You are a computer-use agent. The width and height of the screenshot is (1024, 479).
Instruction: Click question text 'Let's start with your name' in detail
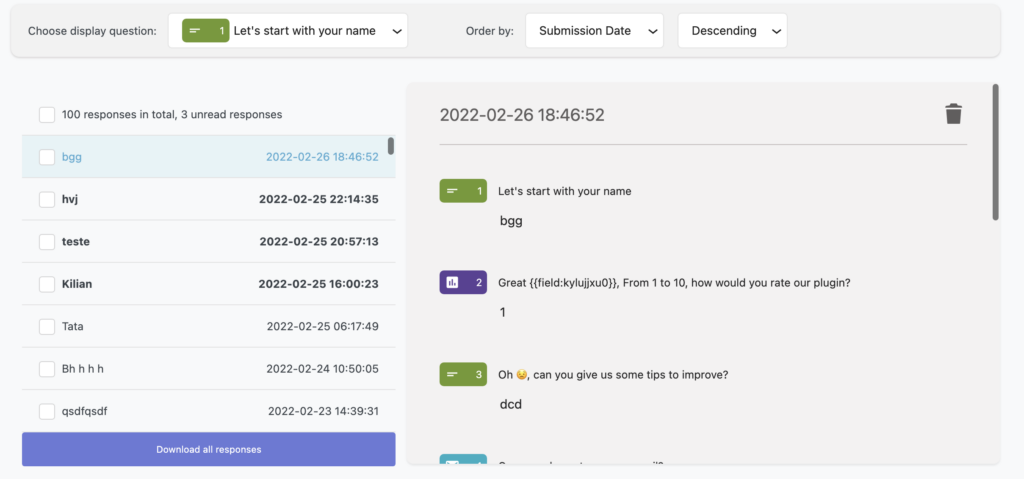[564, 191]
